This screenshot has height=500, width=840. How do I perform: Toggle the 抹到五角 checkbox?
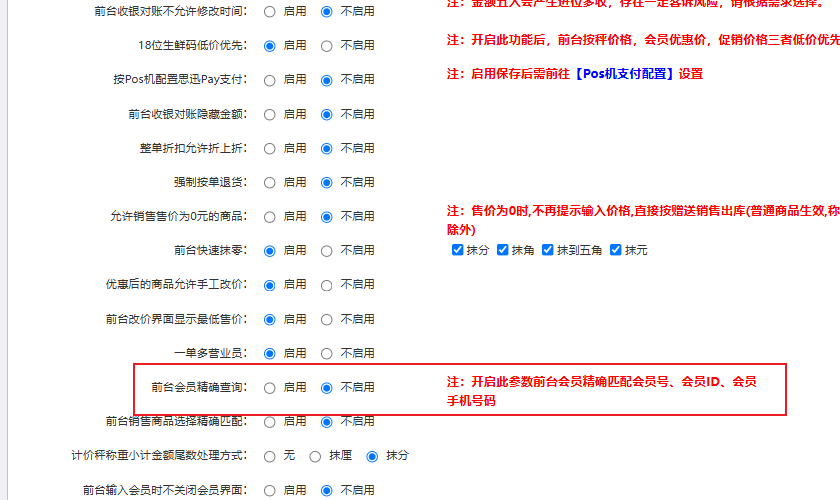click(x=548, y=250)
